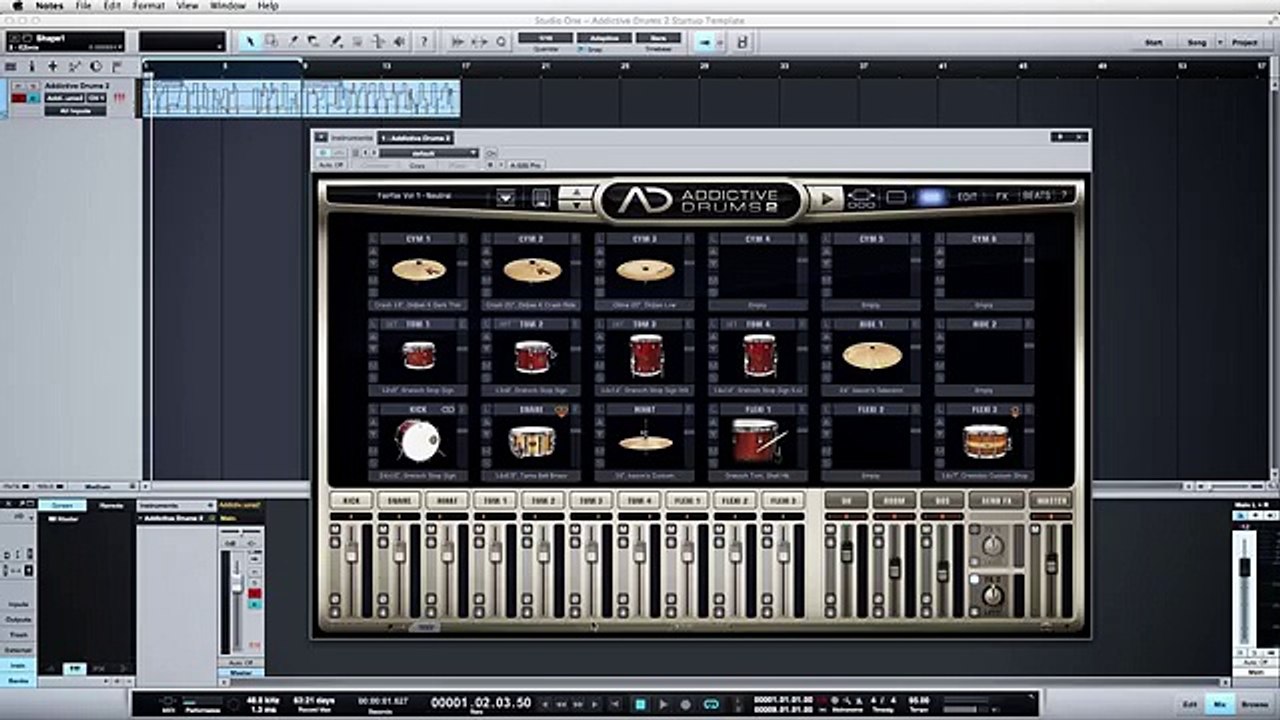Open the Help menu

pyautogui.click(x=268, y=6)
